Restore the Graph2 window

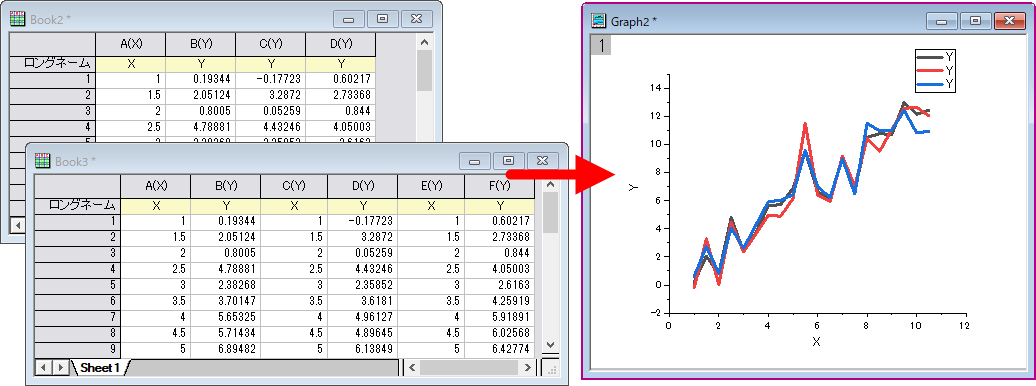coord(975,21)
